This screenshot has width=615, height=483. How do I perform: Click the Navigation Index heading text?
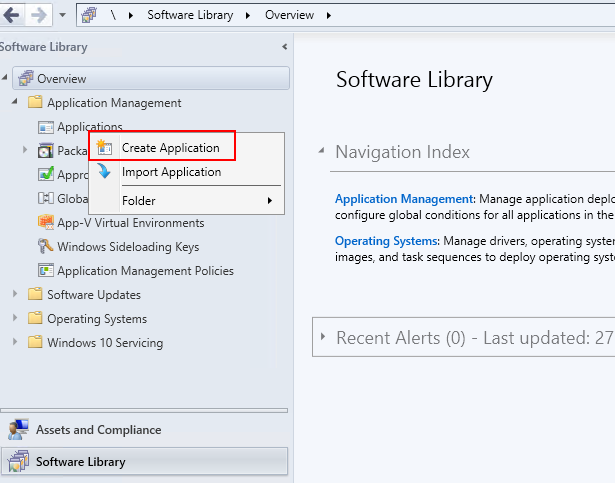point(402,151)
